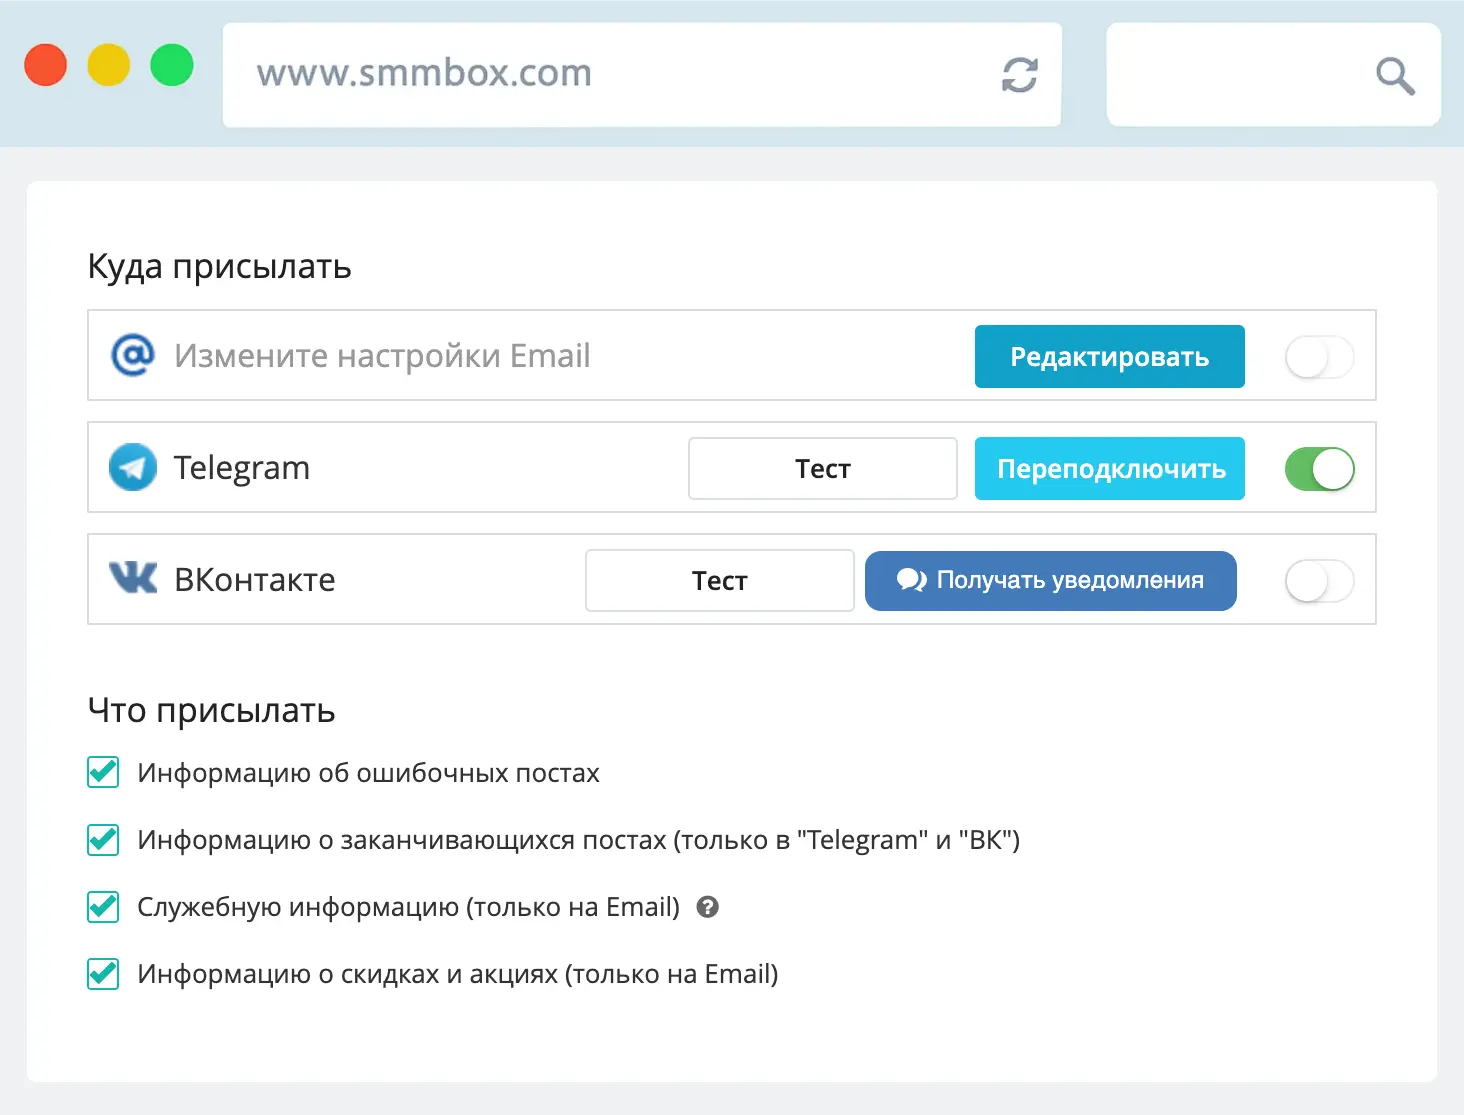
Task: Click the magnifying glass search icon
Action: [x=1395, y=76]
